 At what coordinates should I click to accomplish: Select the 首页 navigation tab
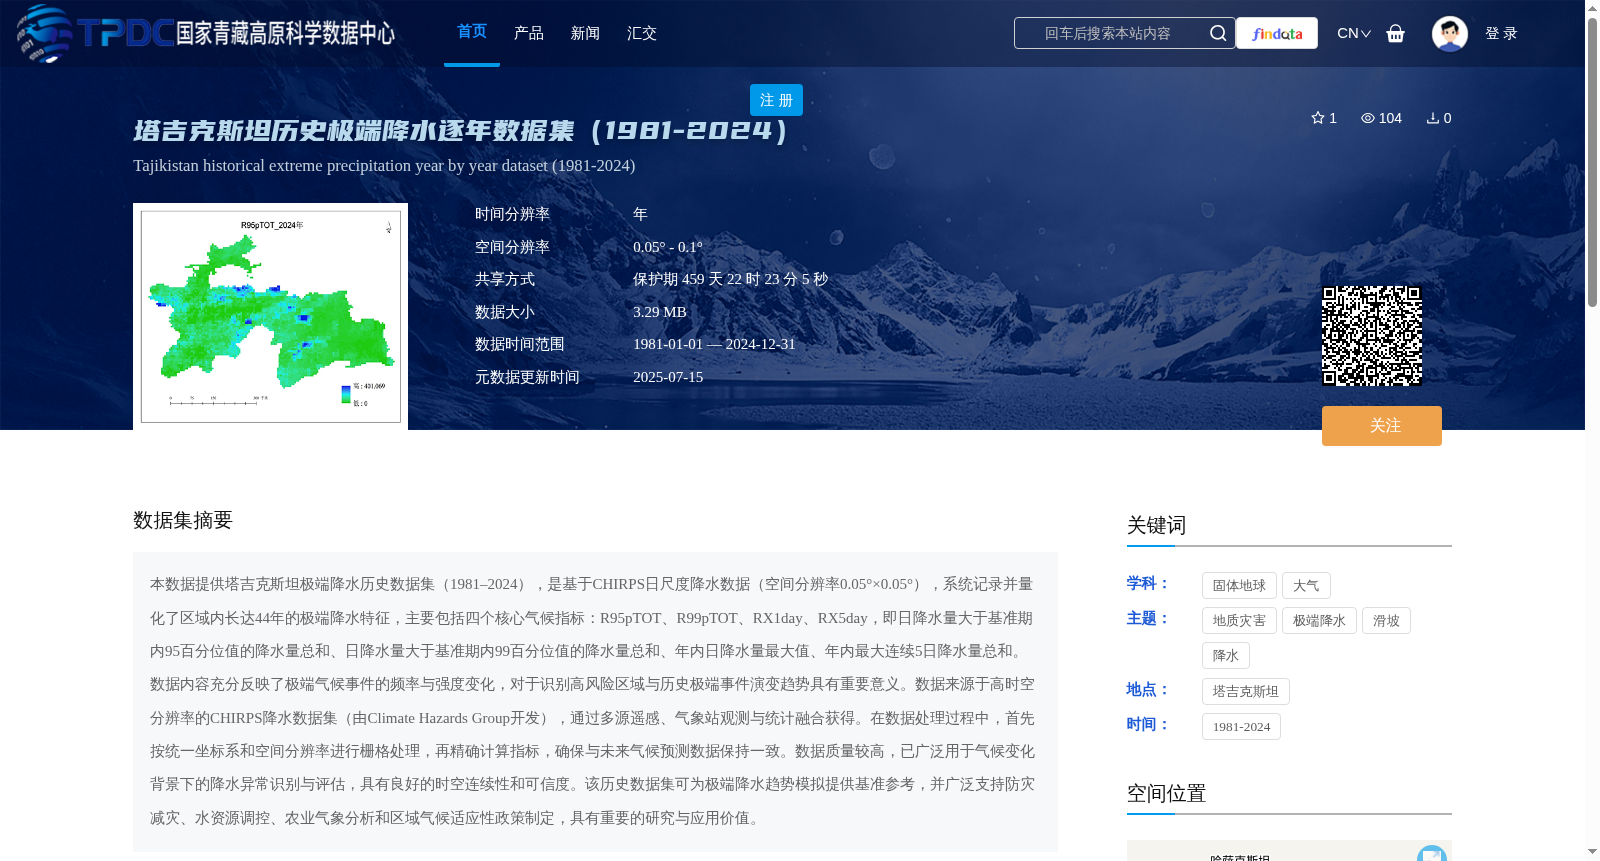point(472,32)
